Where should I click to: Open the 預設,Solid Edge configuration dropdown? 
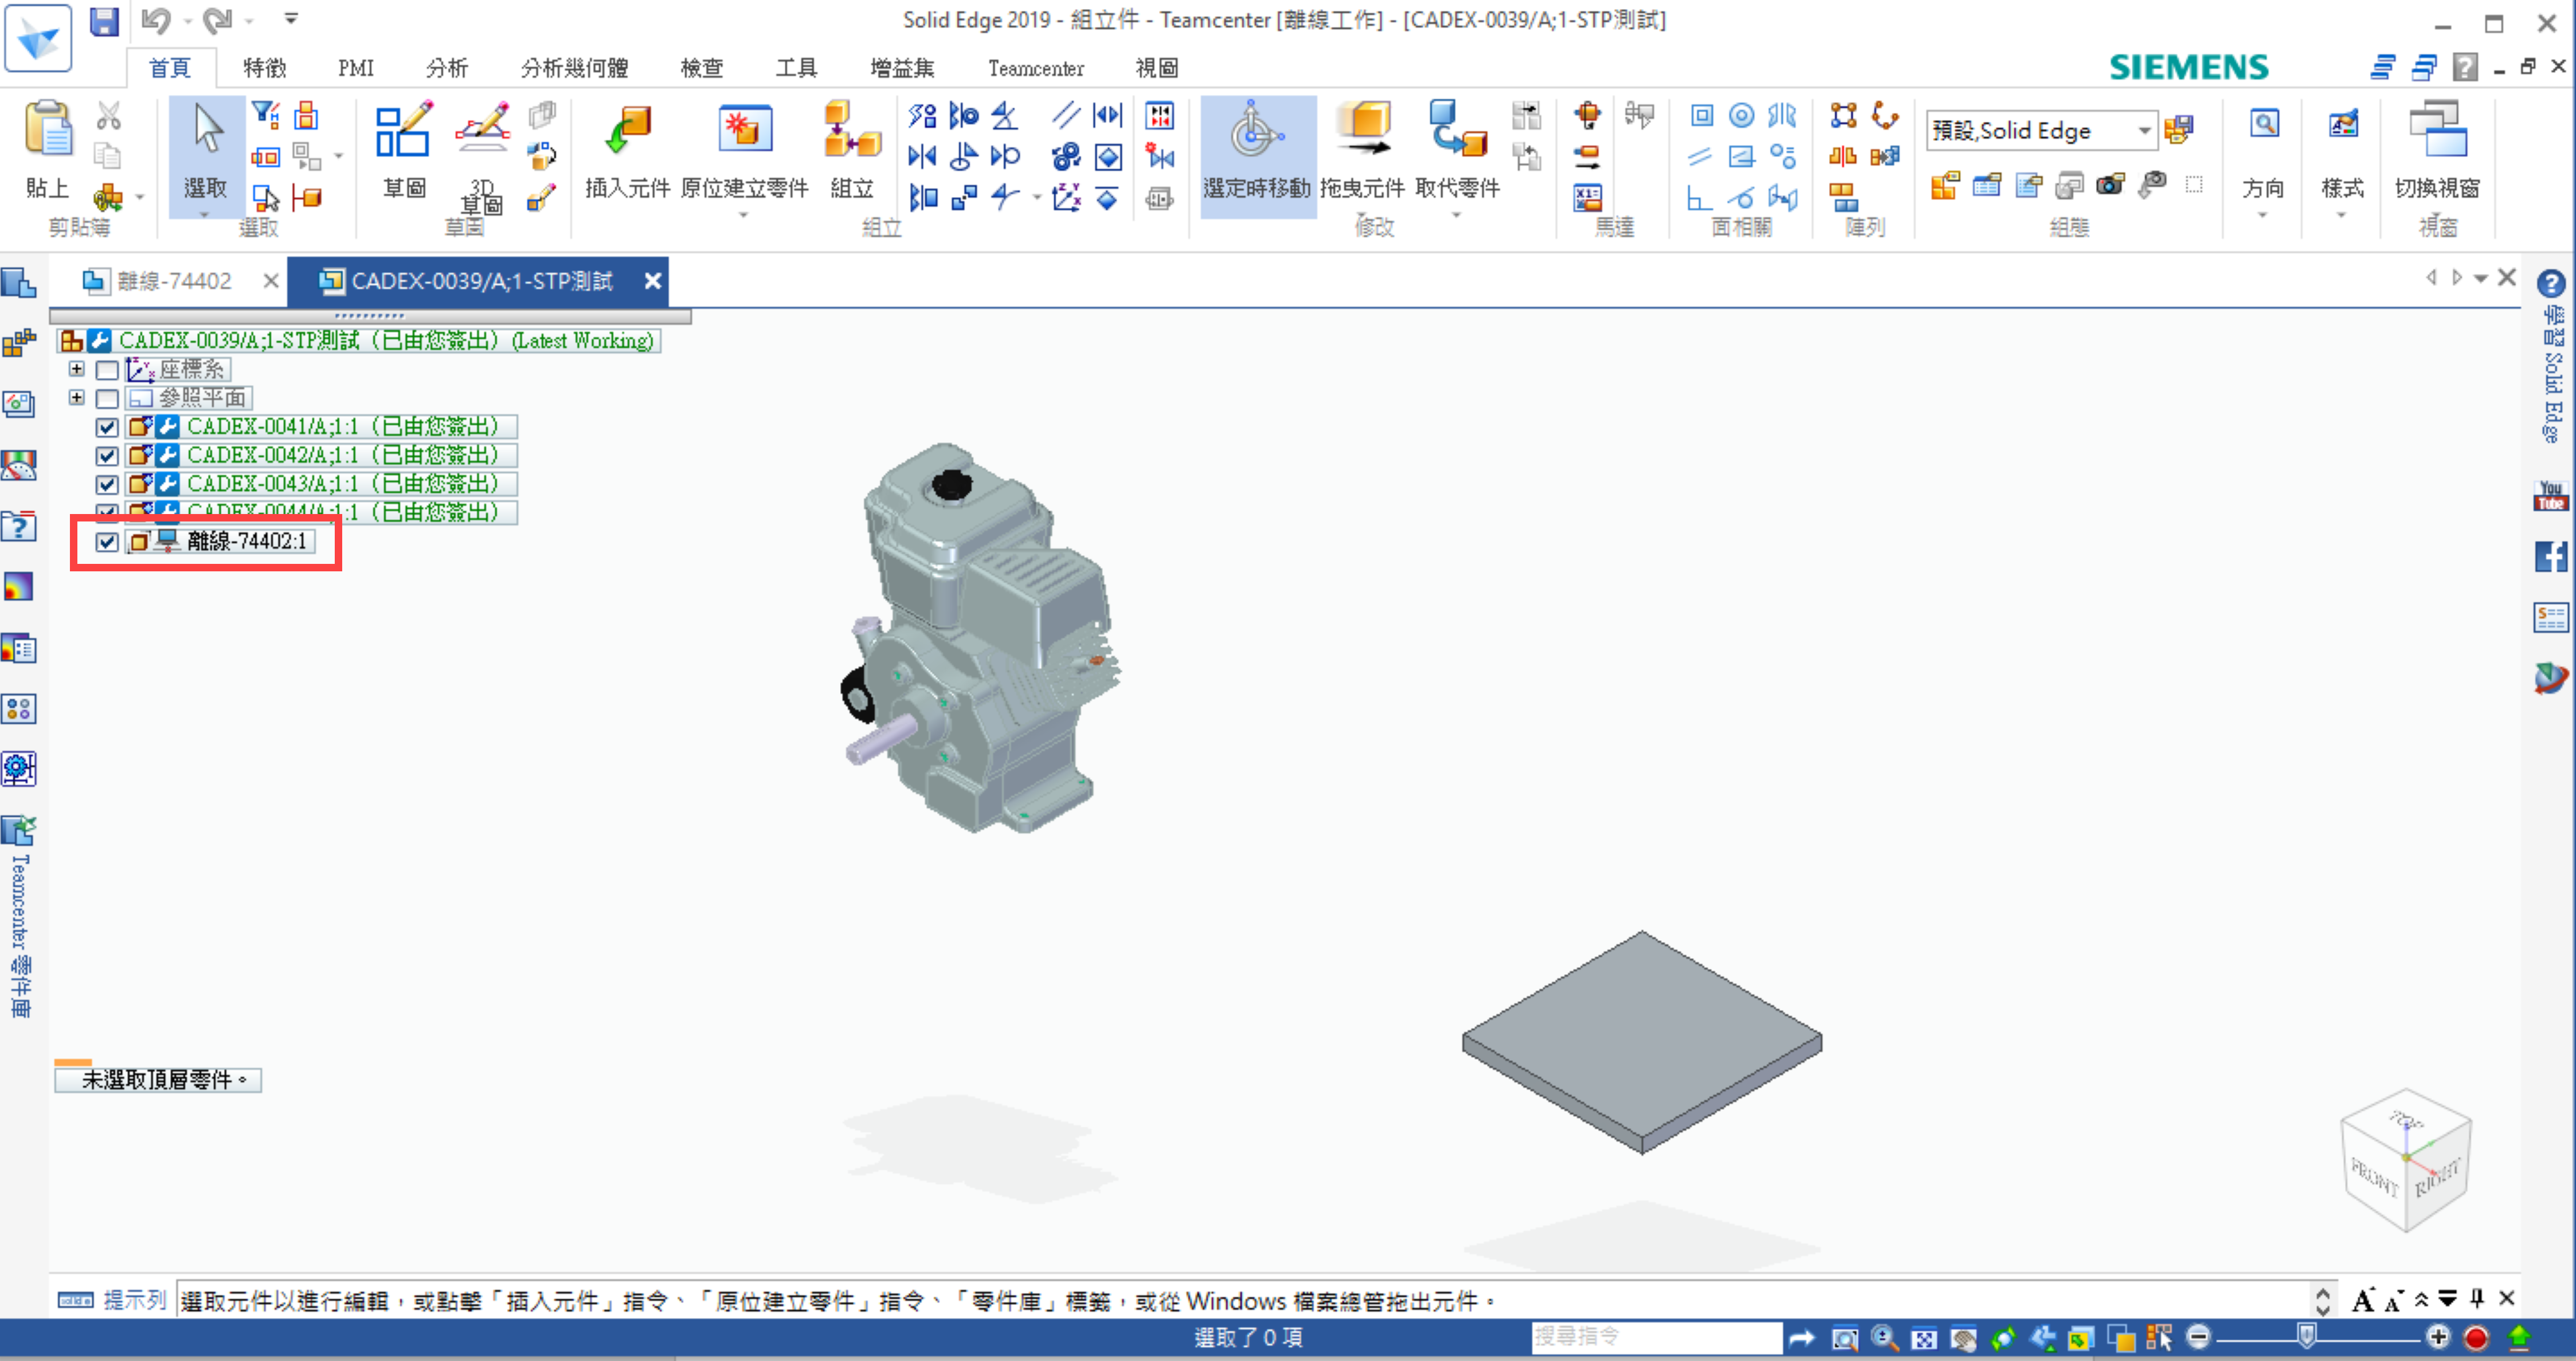coord(2144,130)
